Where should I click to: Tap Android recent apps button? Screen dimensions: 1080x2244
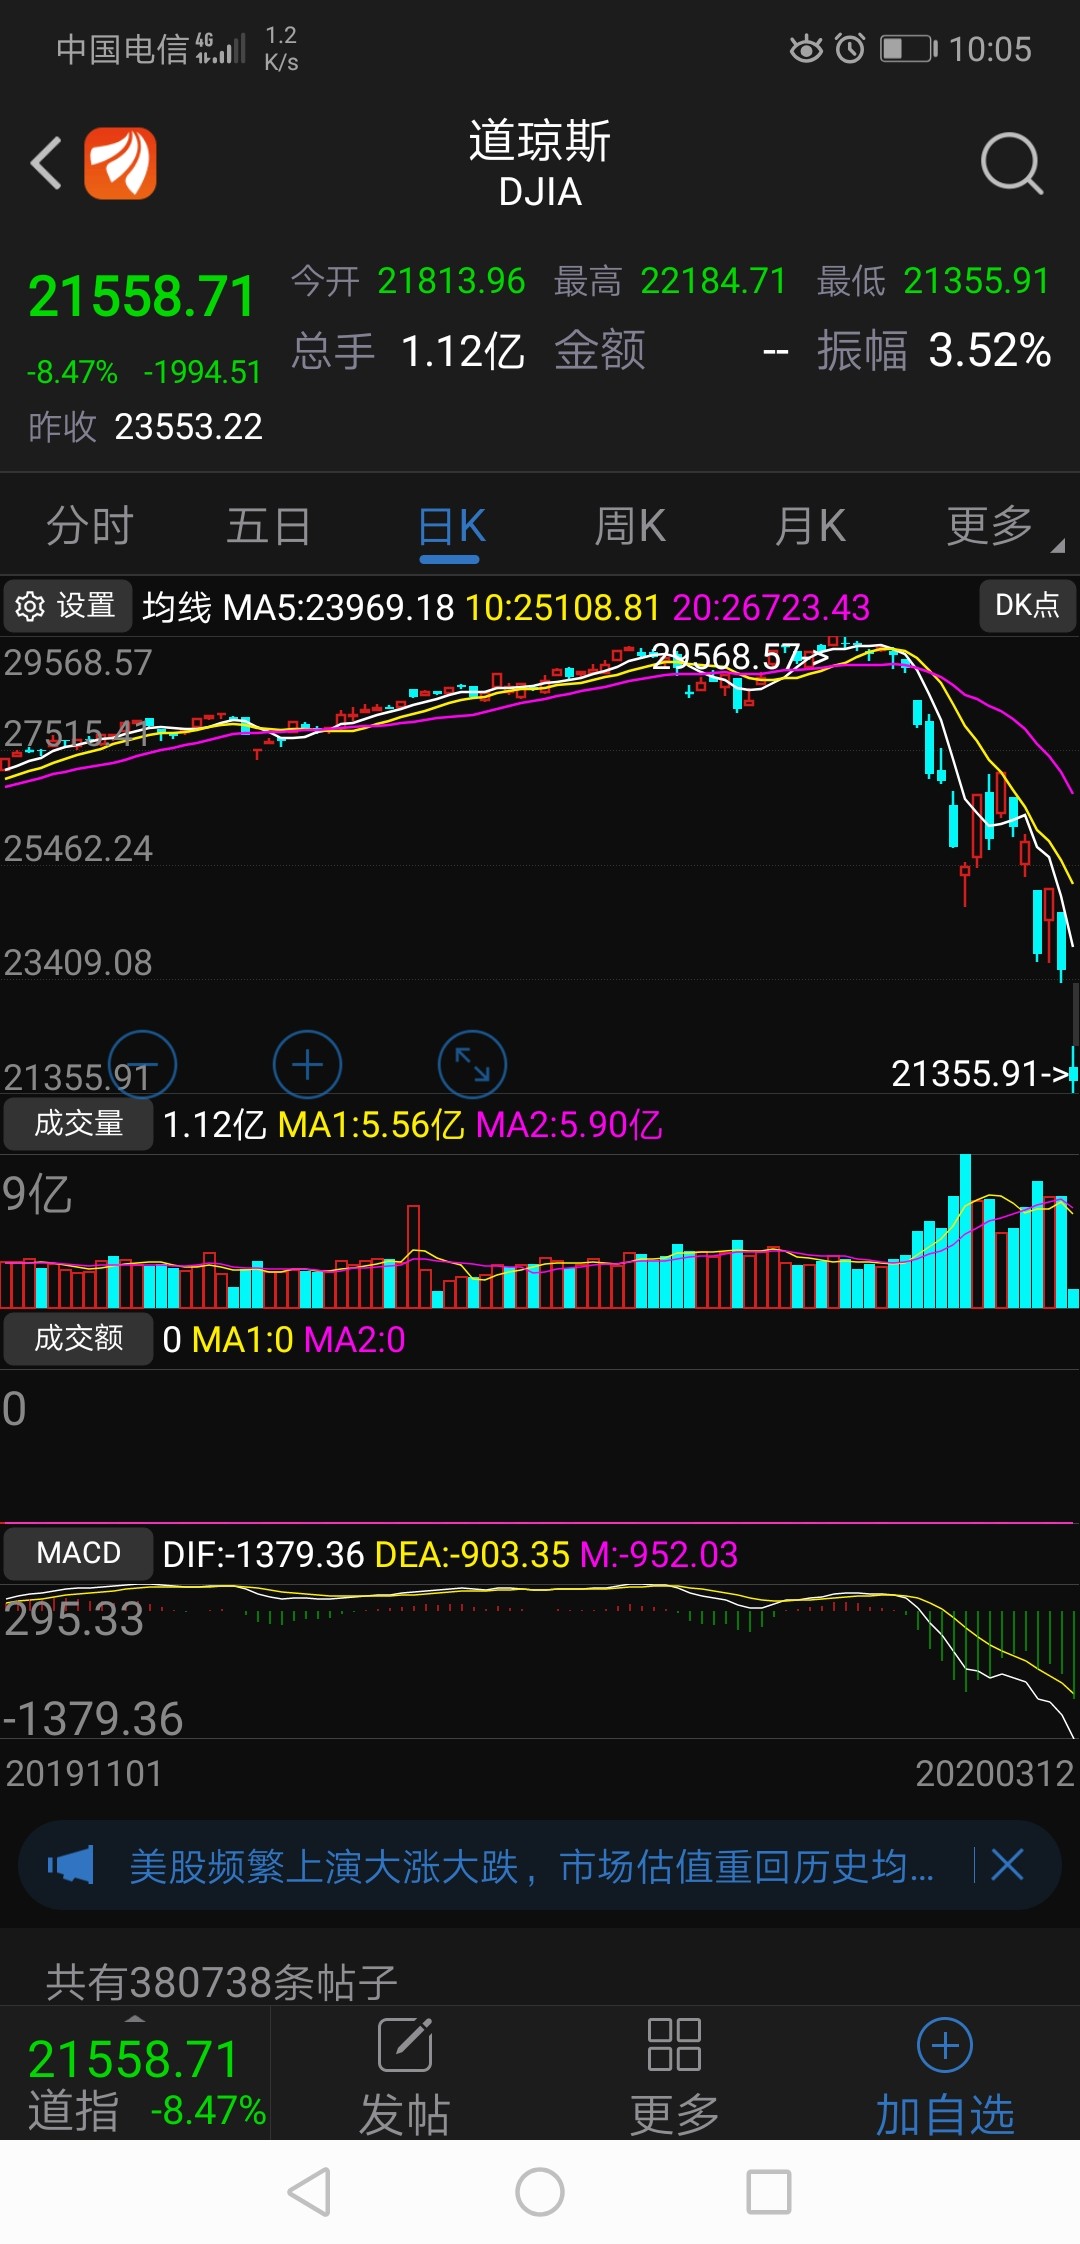(x=769, y=2192)
